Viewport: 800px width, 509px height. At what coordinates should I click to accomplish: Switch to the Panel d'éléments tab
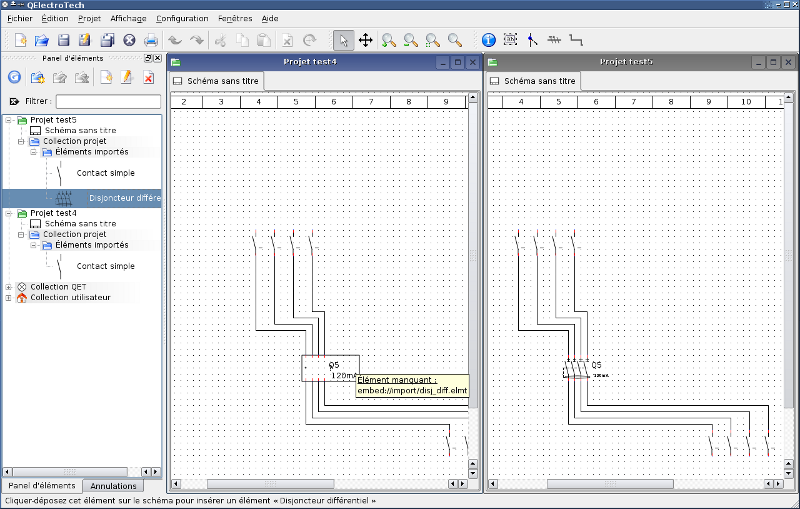tap(42, 486)
